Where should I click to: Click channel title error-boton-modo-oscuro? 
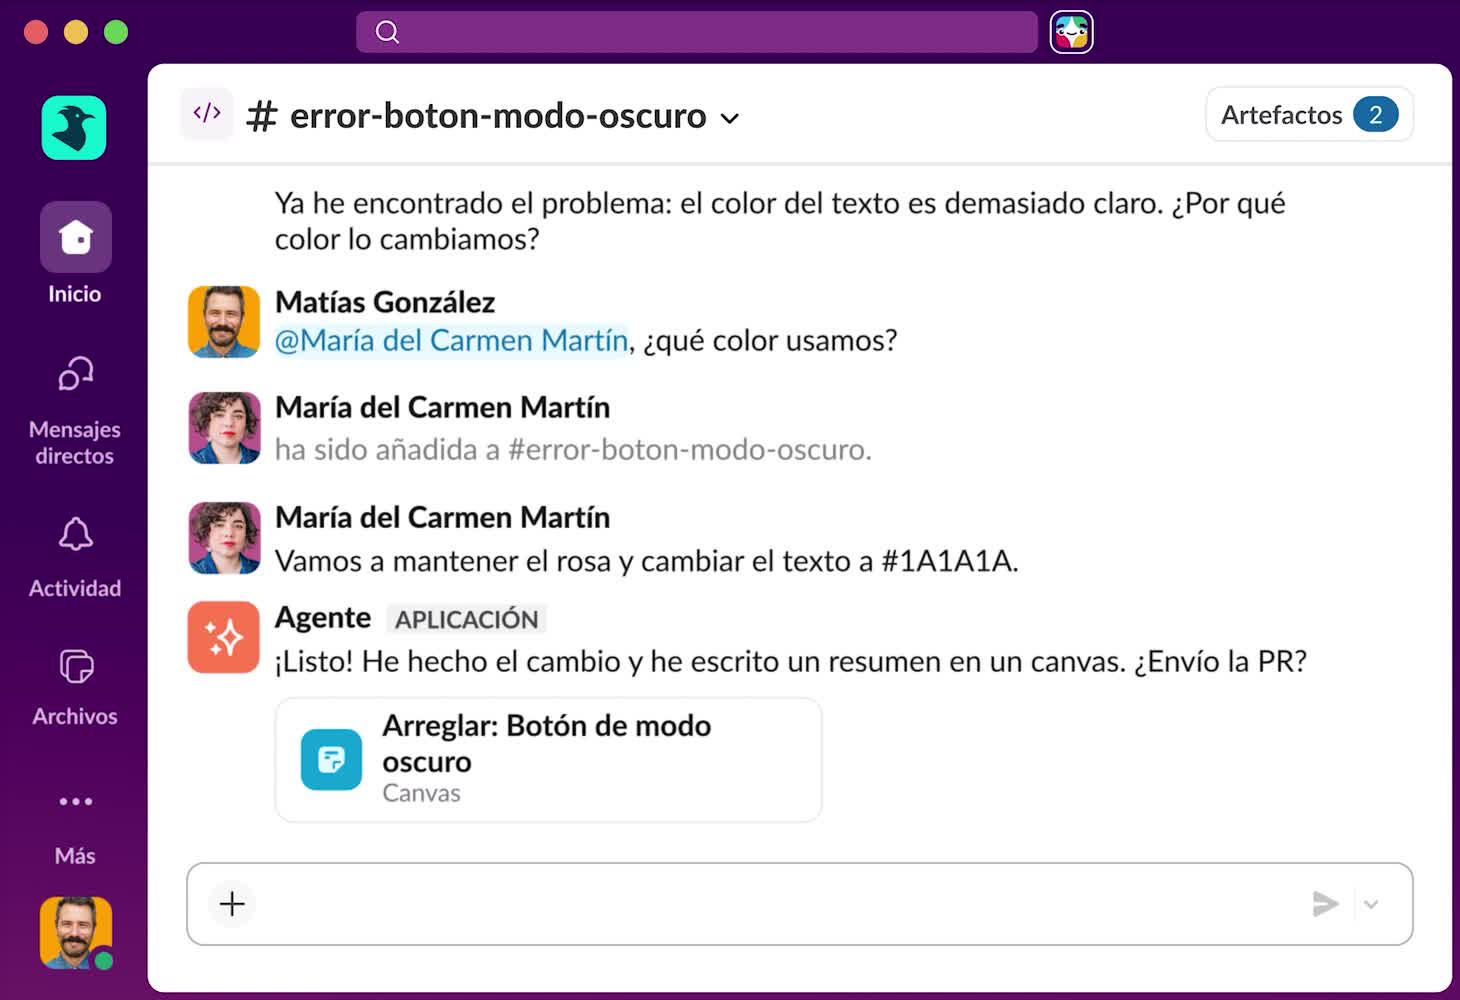pos(498,116)
